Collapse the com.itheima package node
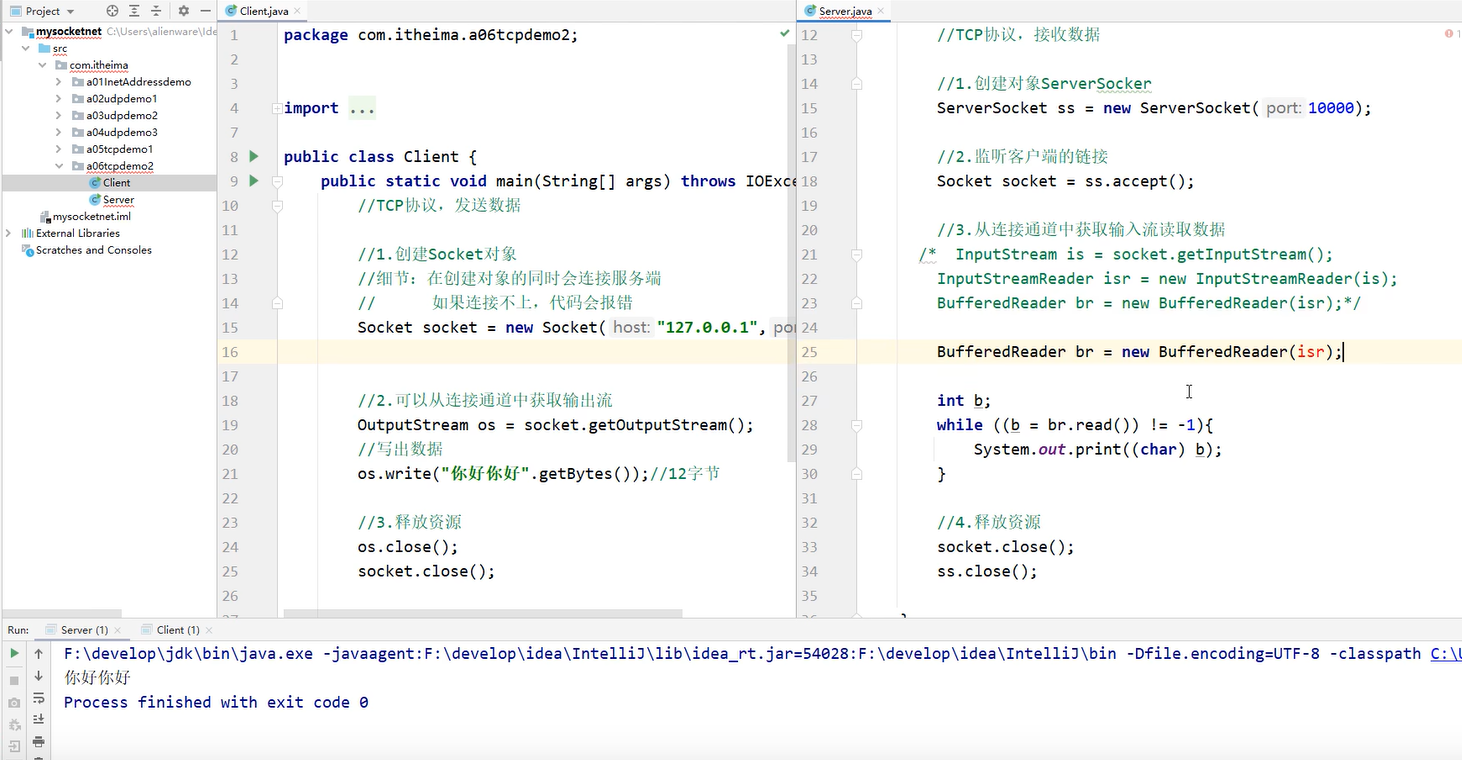 pyautogui.click(x=43, y=64)
